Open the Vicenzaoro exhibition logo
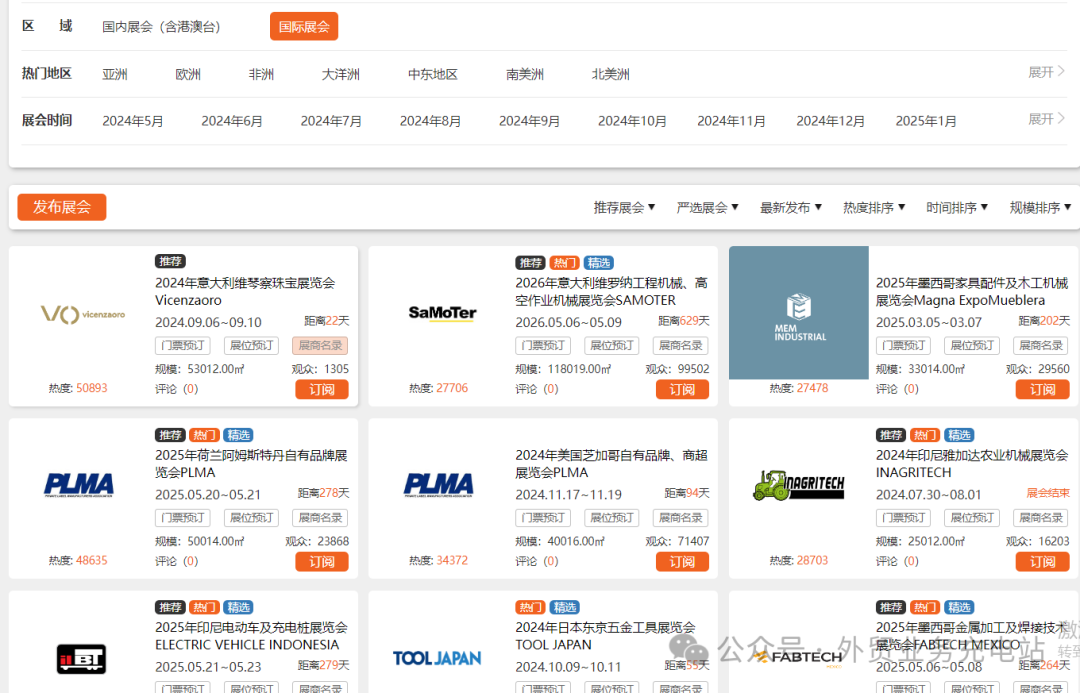Screen dimensions: 1080x693 click(x=83, y=314)
